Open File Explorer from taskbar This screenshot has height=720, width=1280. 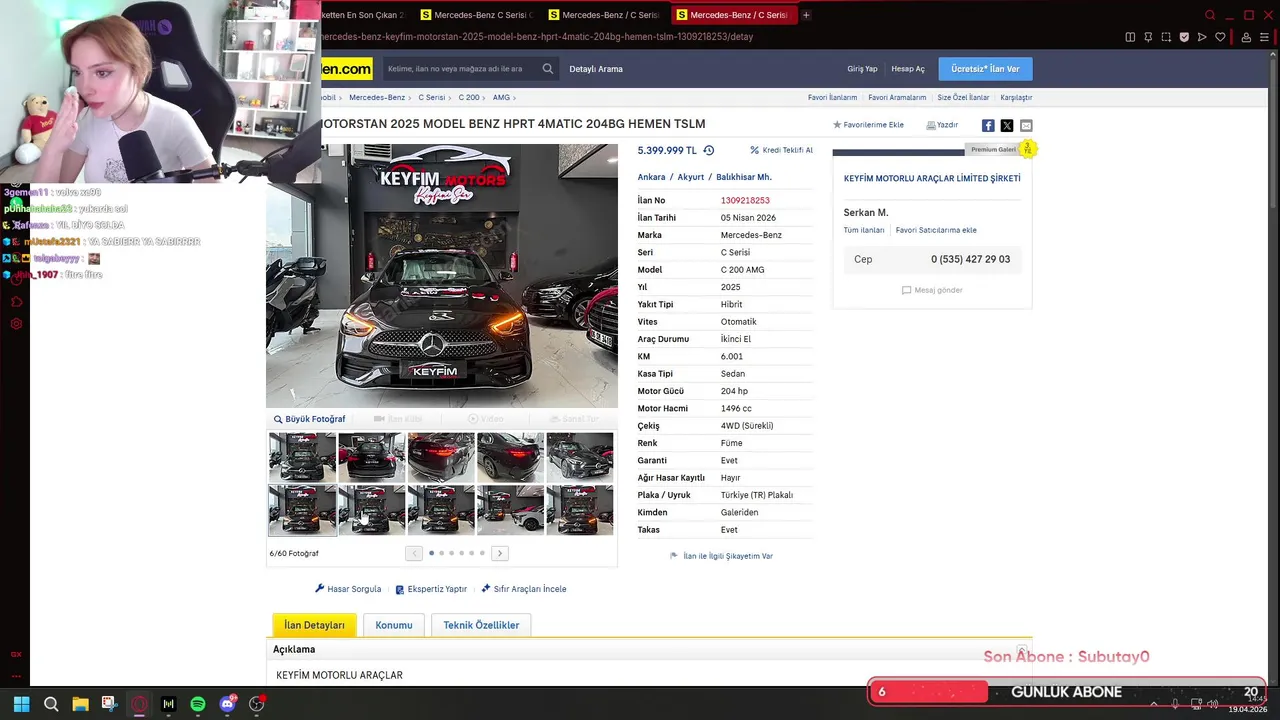pos(80,704)
